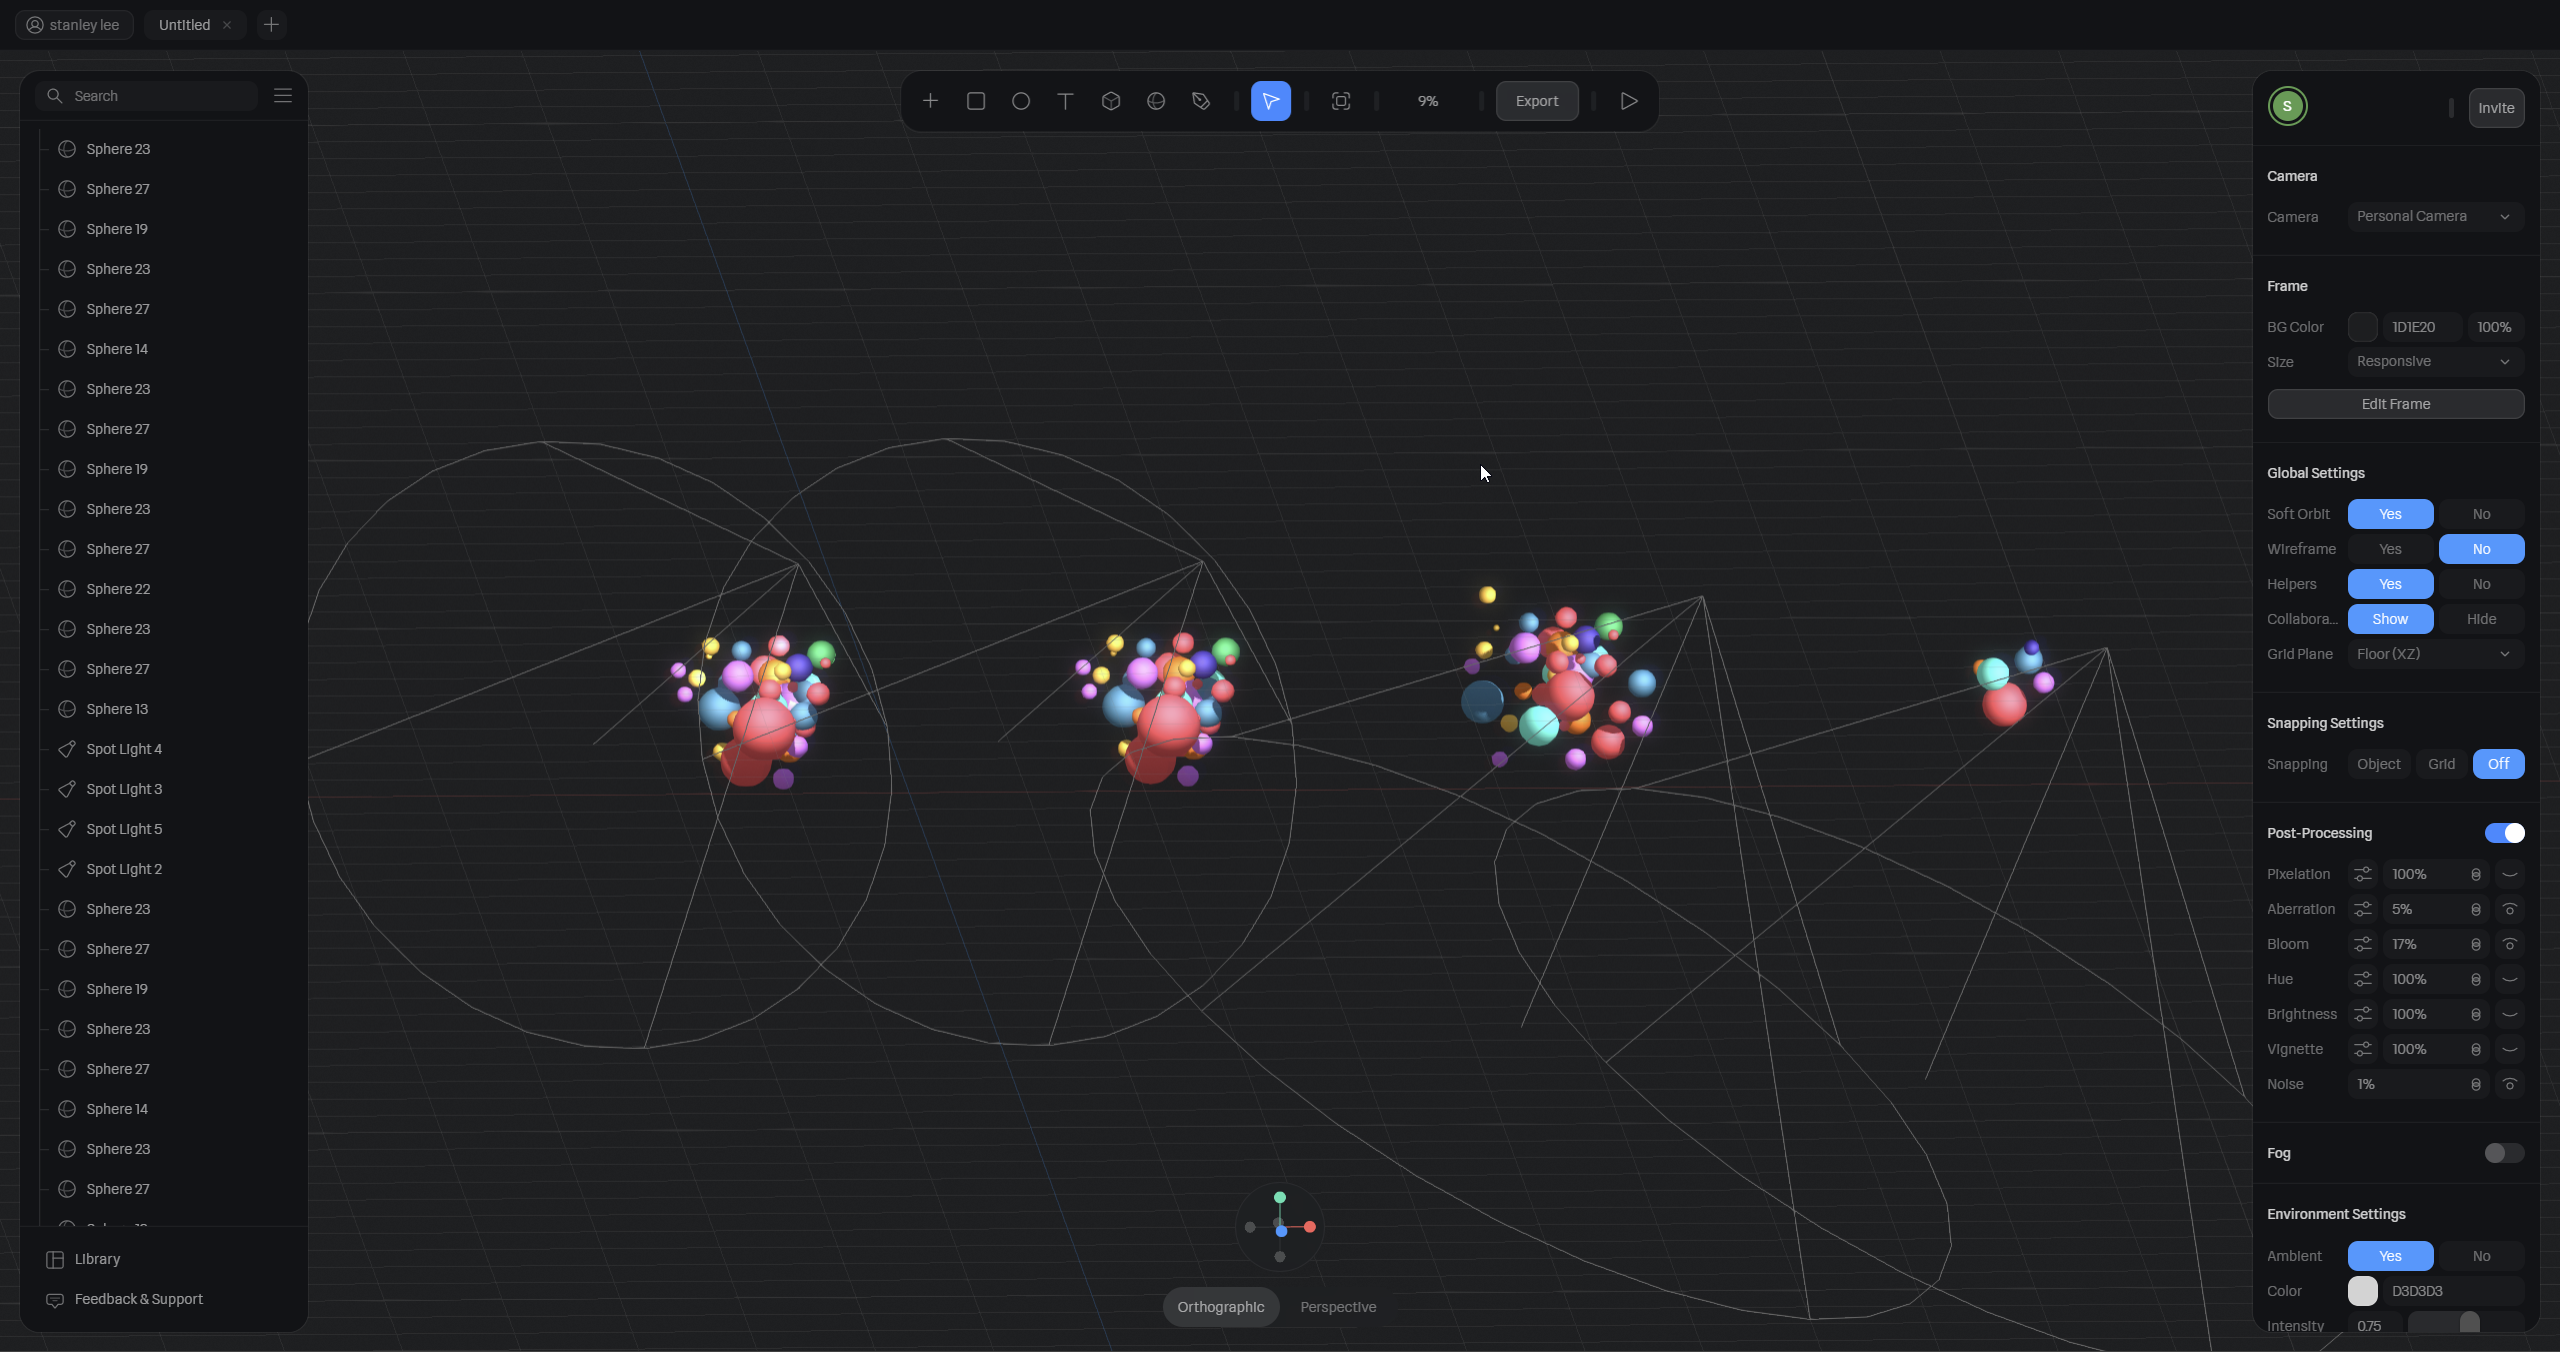Select the 3D cube object tool
Viewport: 2560px width, 1352px height.
(1110, 101)
